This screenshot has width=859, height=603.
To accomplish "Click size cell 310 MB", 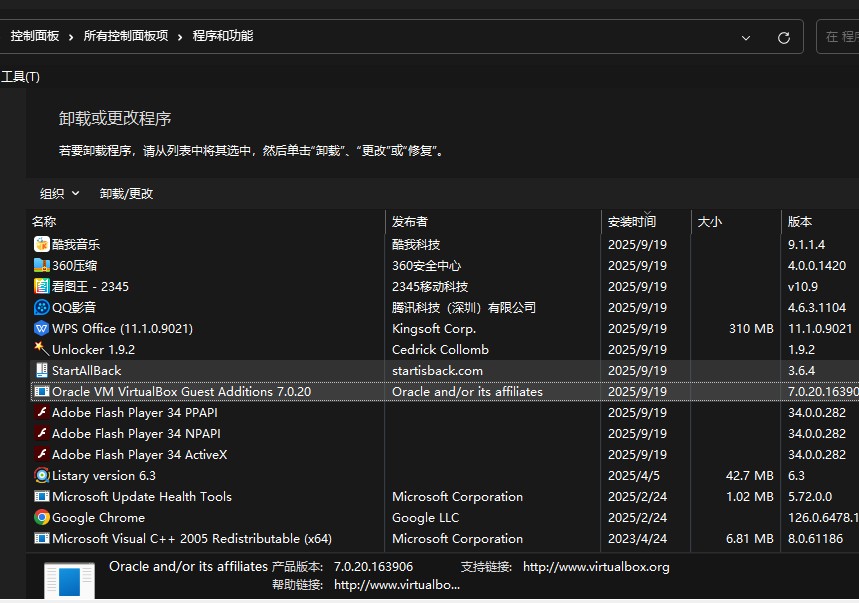I will click(751, 329).
